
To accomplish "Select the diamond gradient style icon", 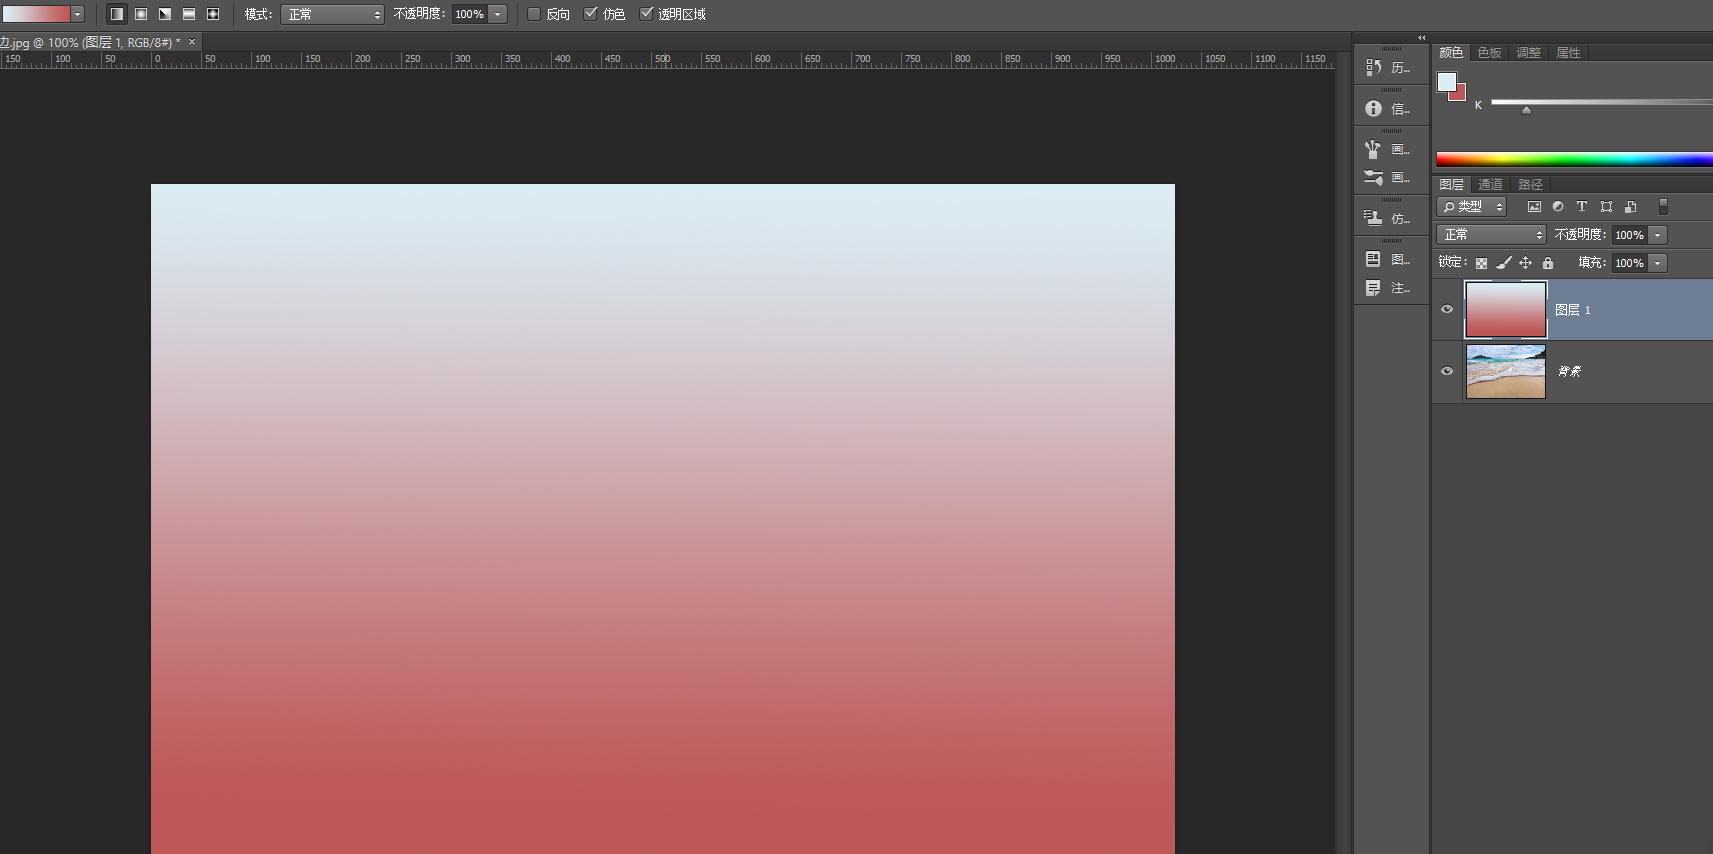I will (213, 14).
